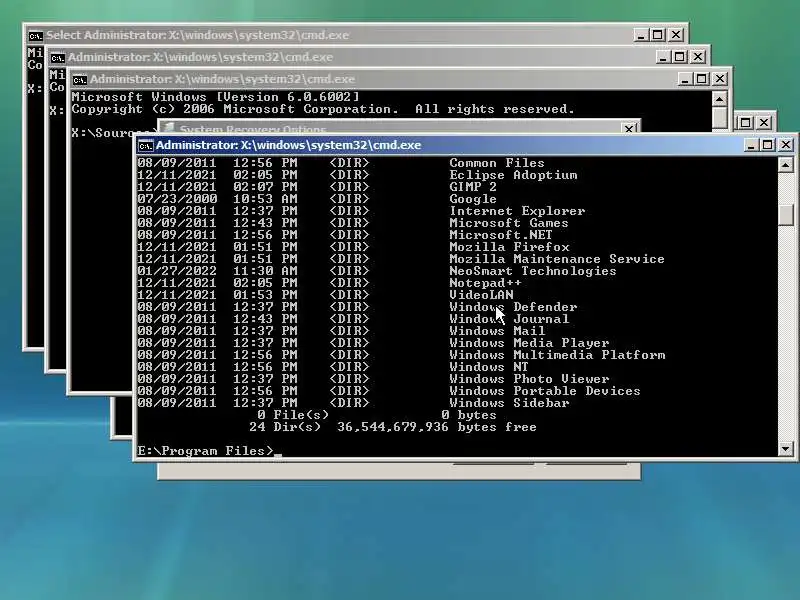Minimize the cmd window showing Version 6.0.6002
This screenshot has width=800, height=600.
684,79
